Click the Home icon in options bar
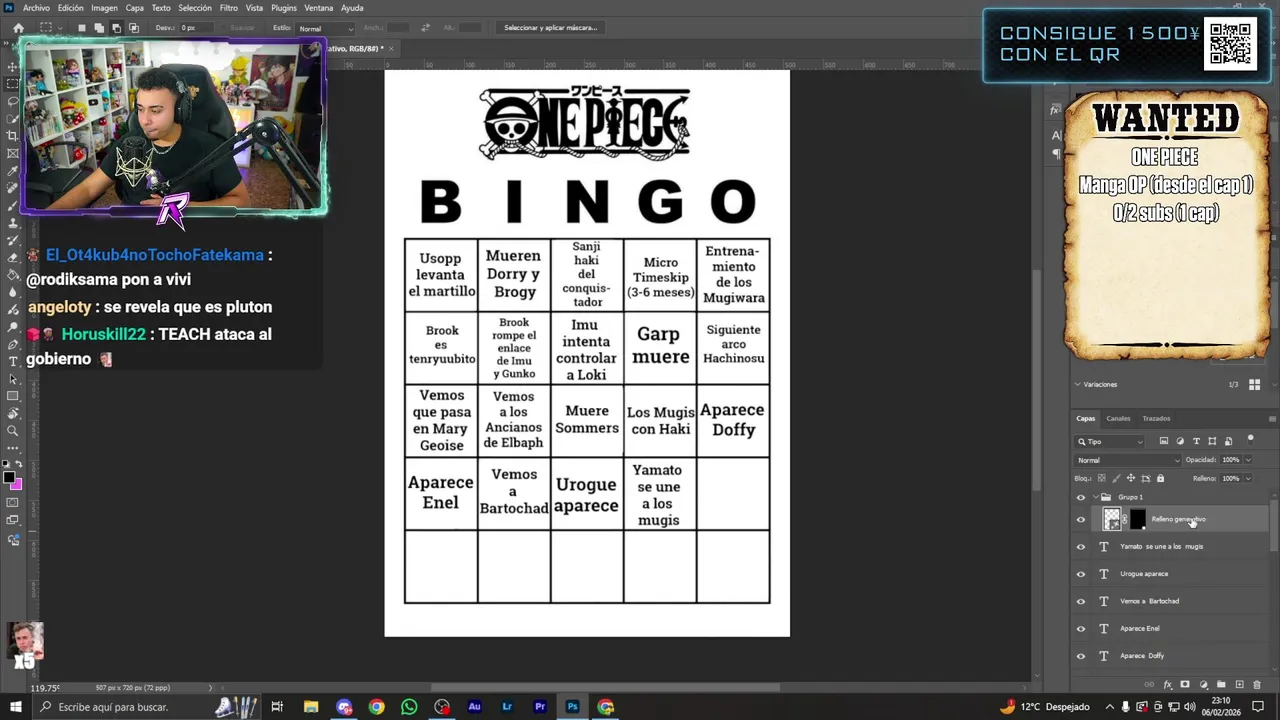 tap(18, 28)
